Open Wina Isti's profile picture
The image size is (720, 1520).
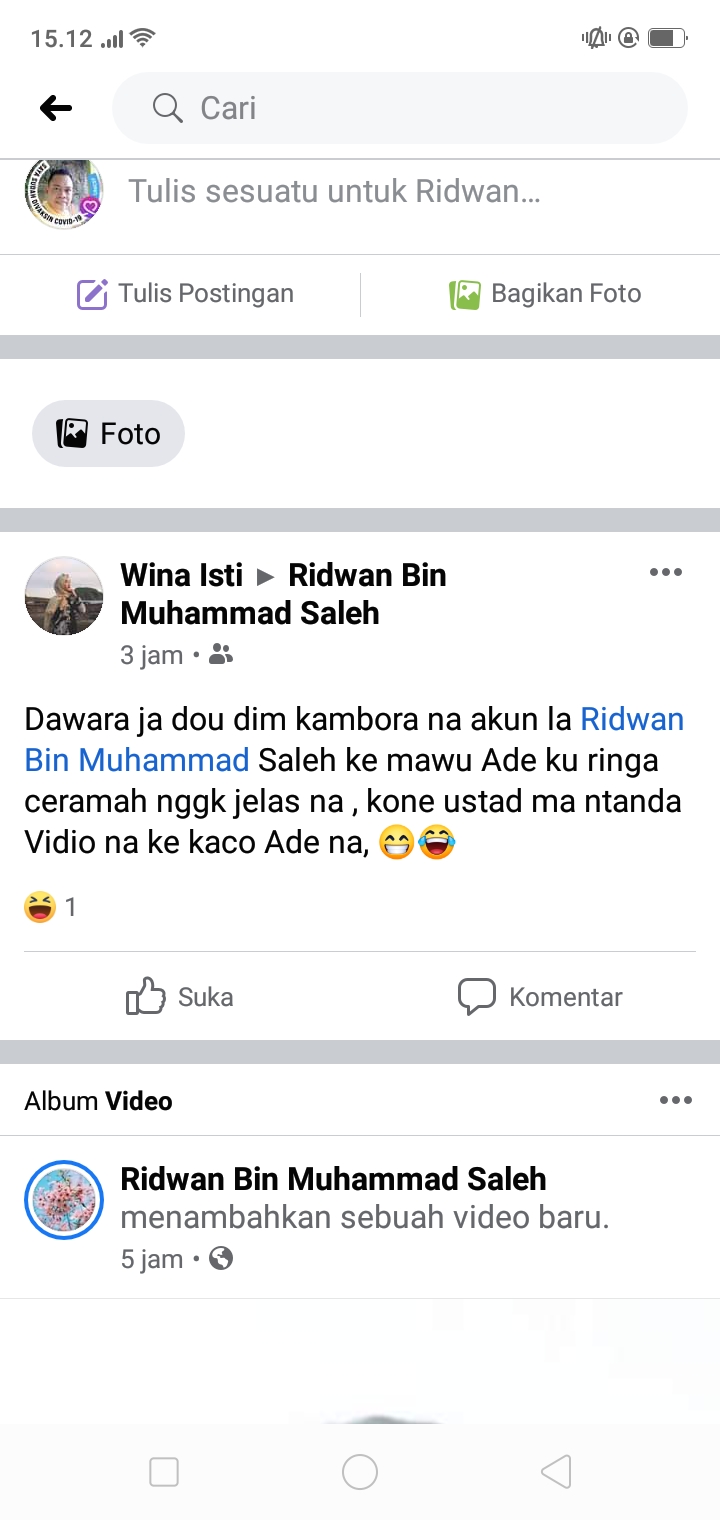coord(63,596)
